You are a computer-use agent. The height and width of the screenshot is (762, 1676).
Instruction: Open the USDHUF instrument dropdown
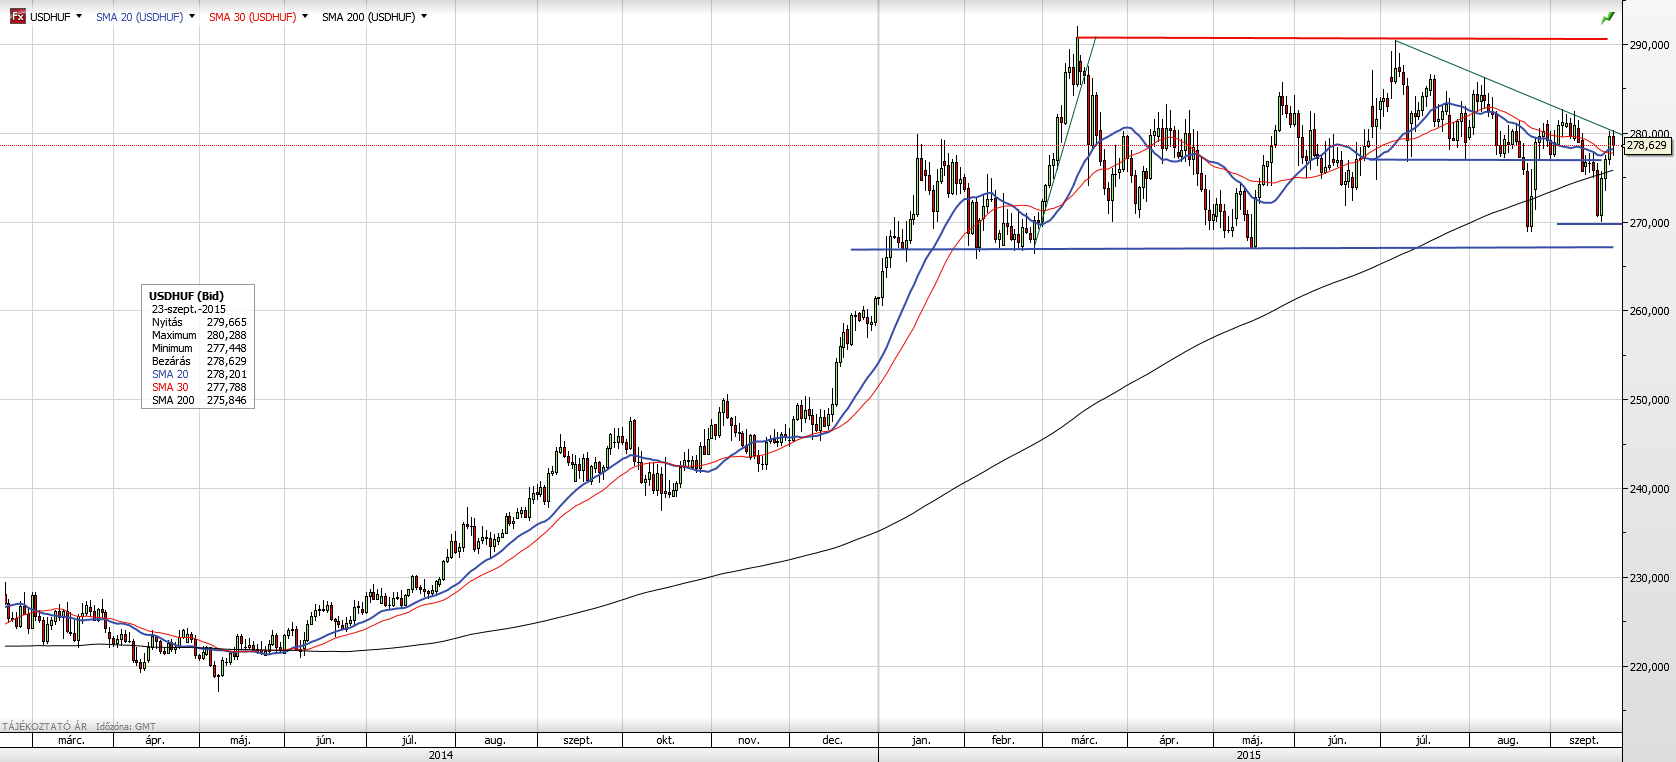coord(79,16)
